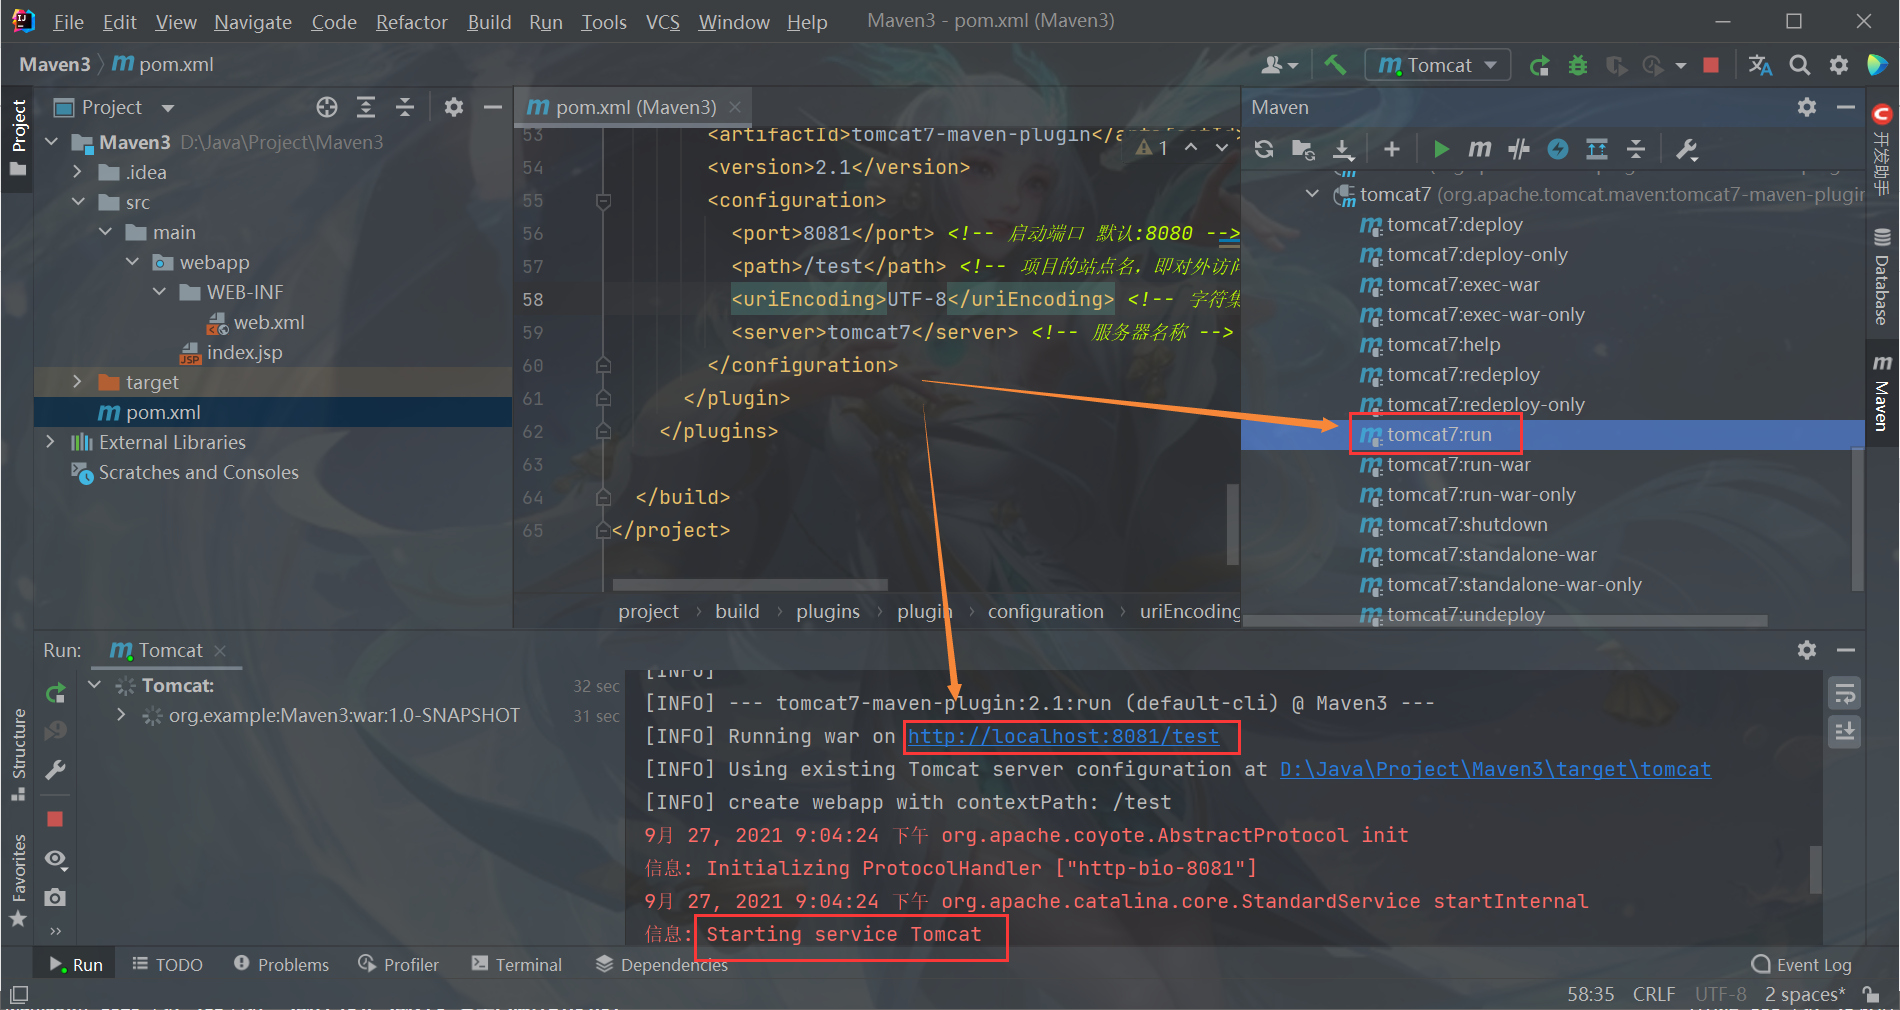
Task: Download Maven sources and documentation
Action: [x=1344, y=149]
